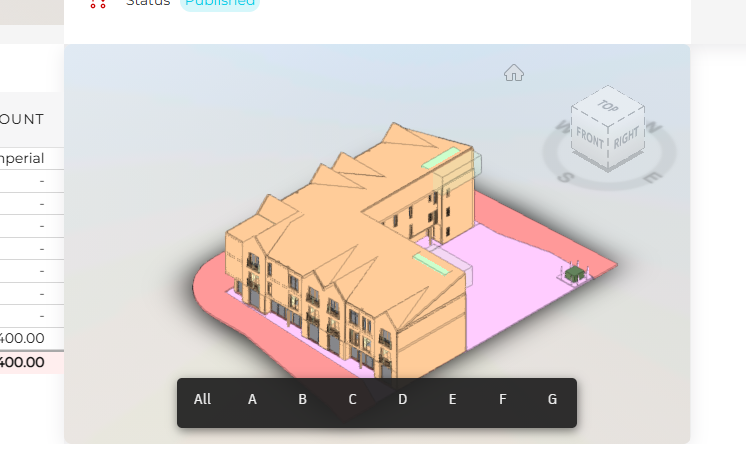This screenshot has width=746, height=471.
Task: Select the F filter tab
Action: (x=502, y=399)
